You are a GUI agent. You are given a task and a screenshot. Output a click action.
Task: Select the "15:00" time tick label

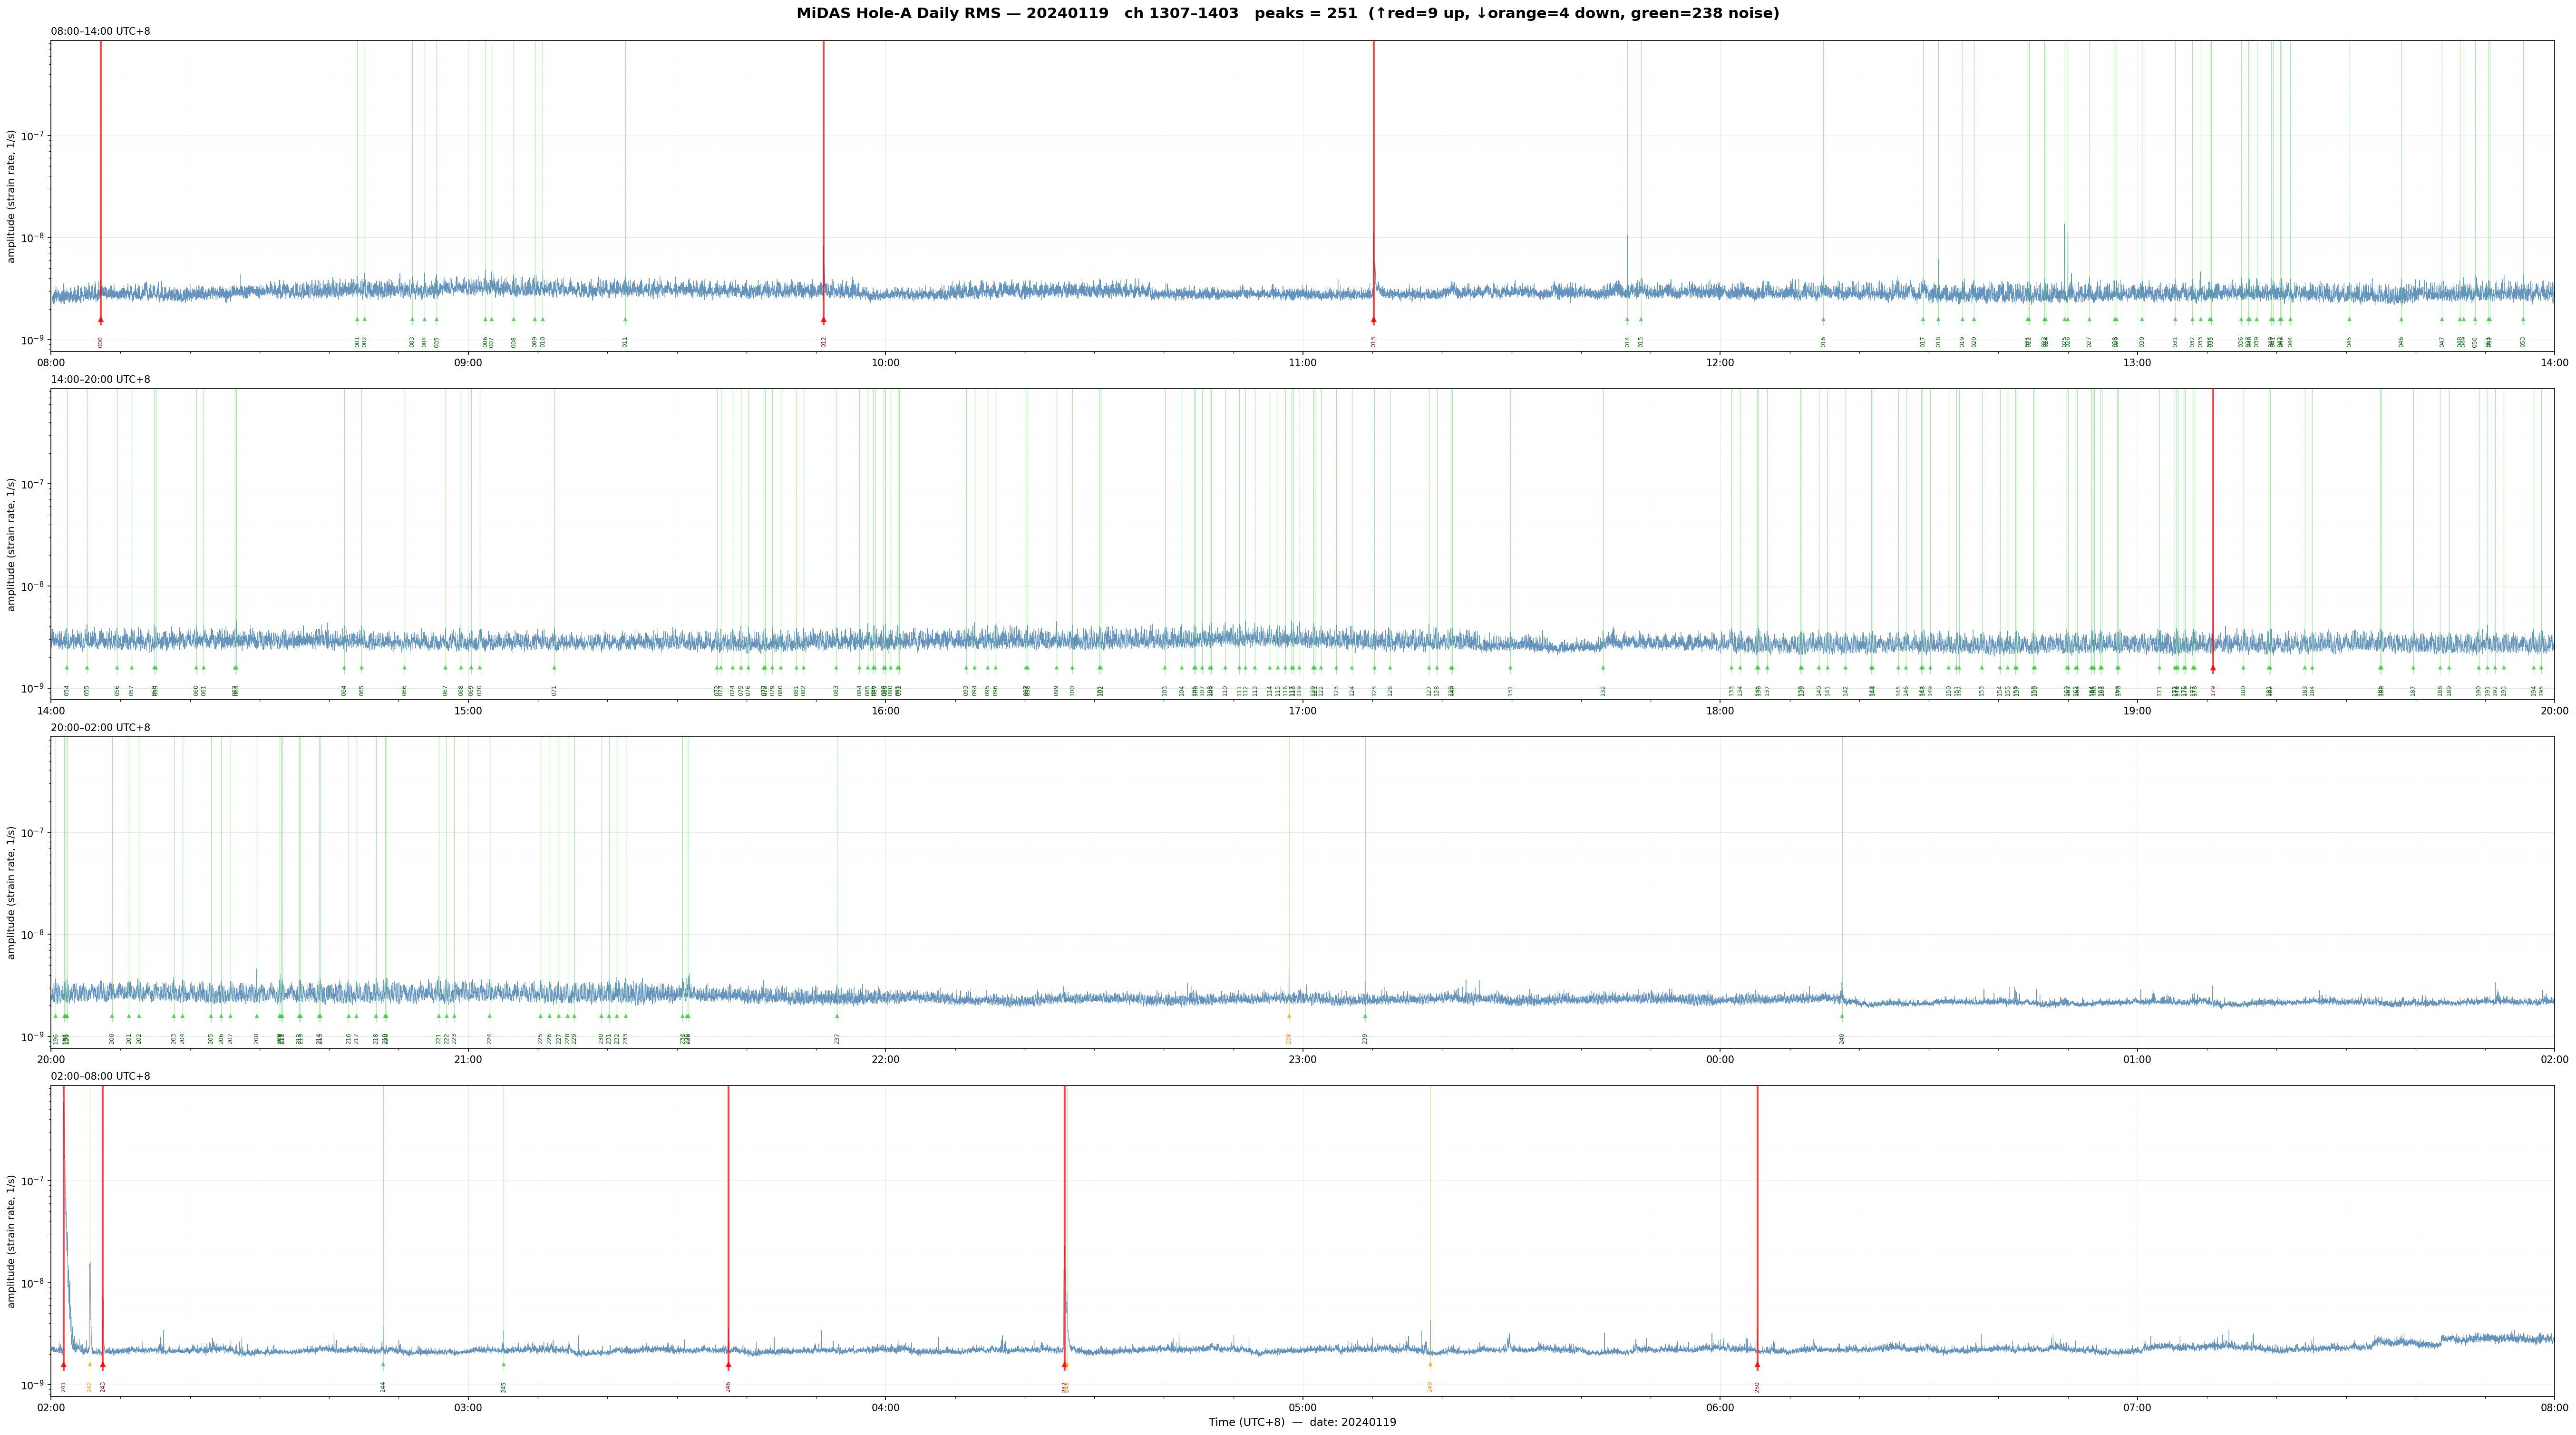coord(468,711)
